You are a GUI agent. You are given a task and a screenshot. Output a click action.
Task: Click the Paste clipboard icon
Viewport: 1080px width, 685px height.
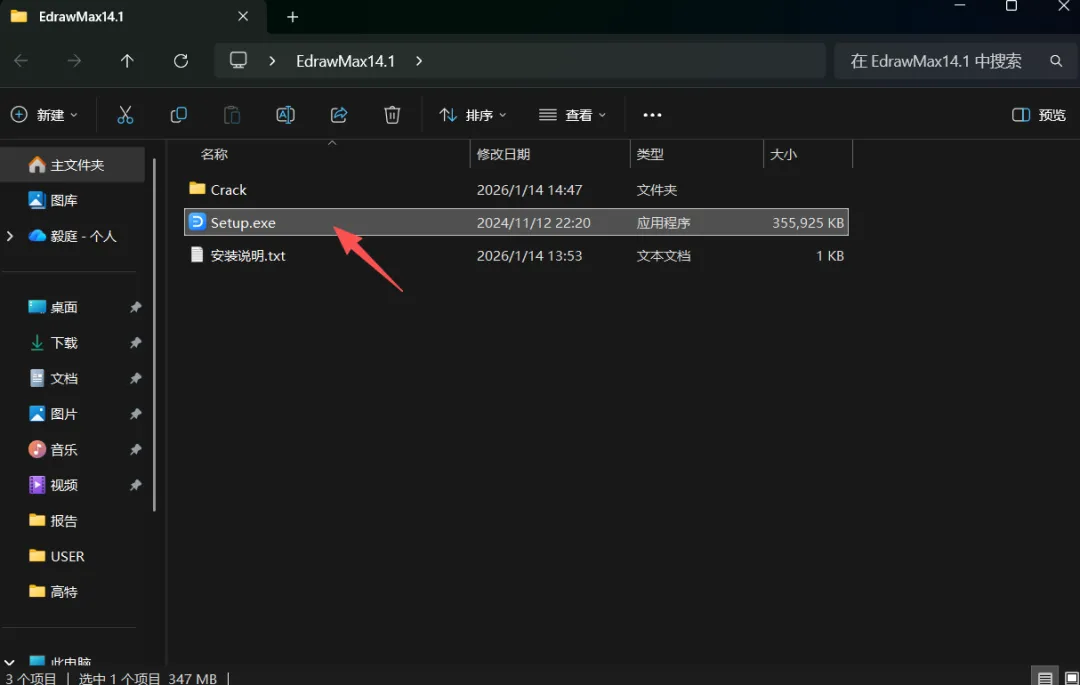click(x=232, y=115)
